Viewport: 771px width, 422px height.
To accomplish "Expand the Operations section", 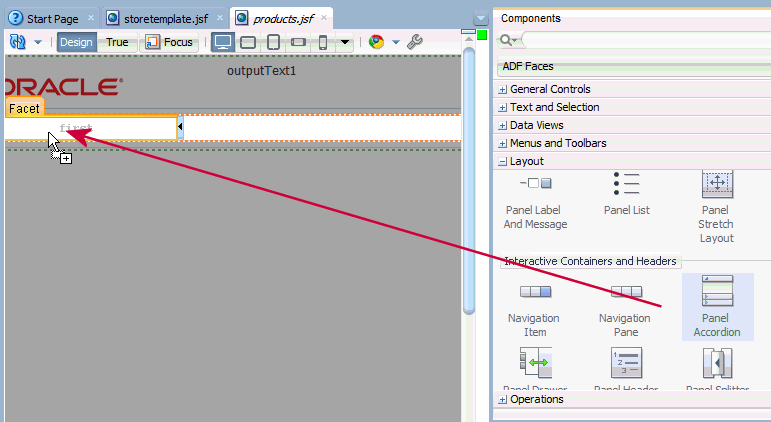I will click(x=503, y=399).
